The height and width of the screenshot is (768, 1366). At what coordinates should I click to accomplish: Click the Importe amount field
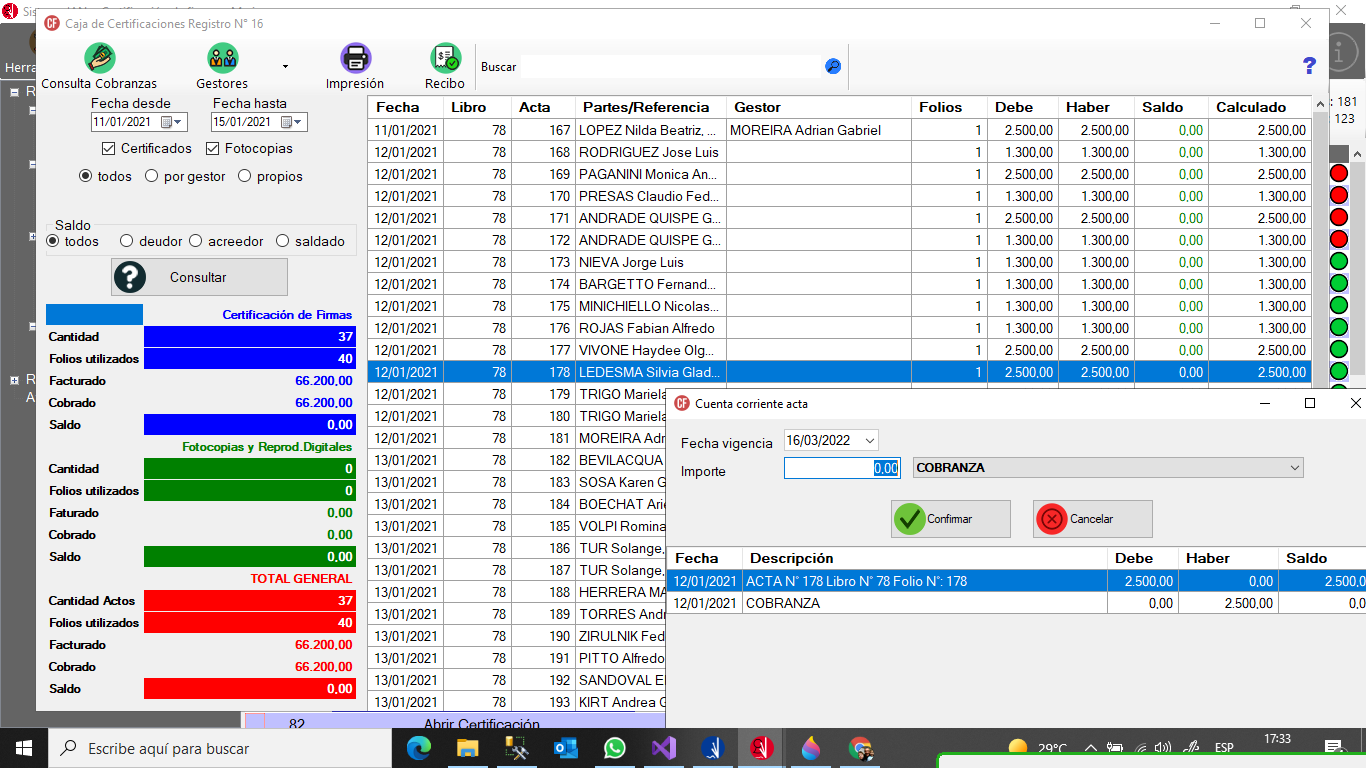pos(841,468)
